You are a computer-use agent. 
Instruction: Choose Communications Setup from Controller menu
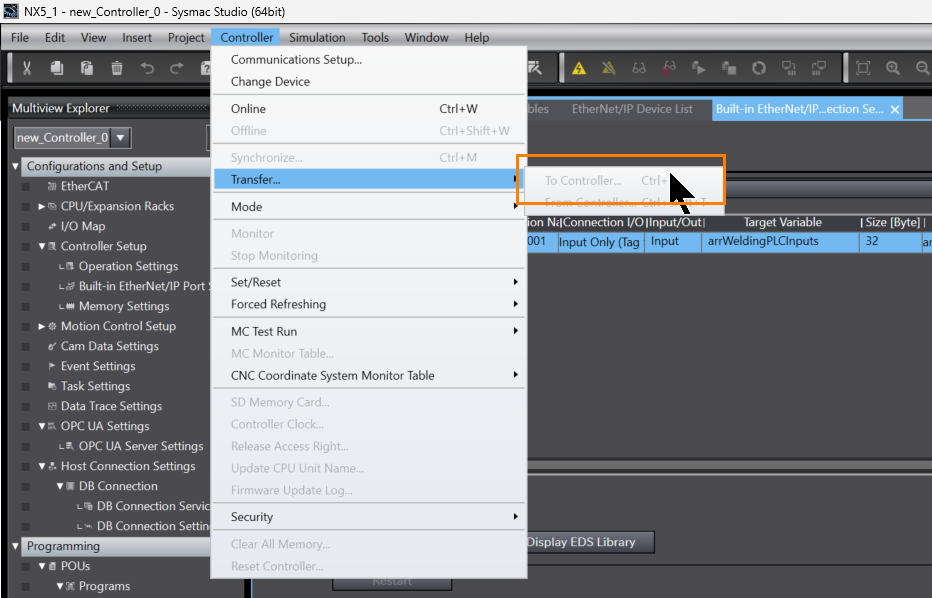coord(296,59)
